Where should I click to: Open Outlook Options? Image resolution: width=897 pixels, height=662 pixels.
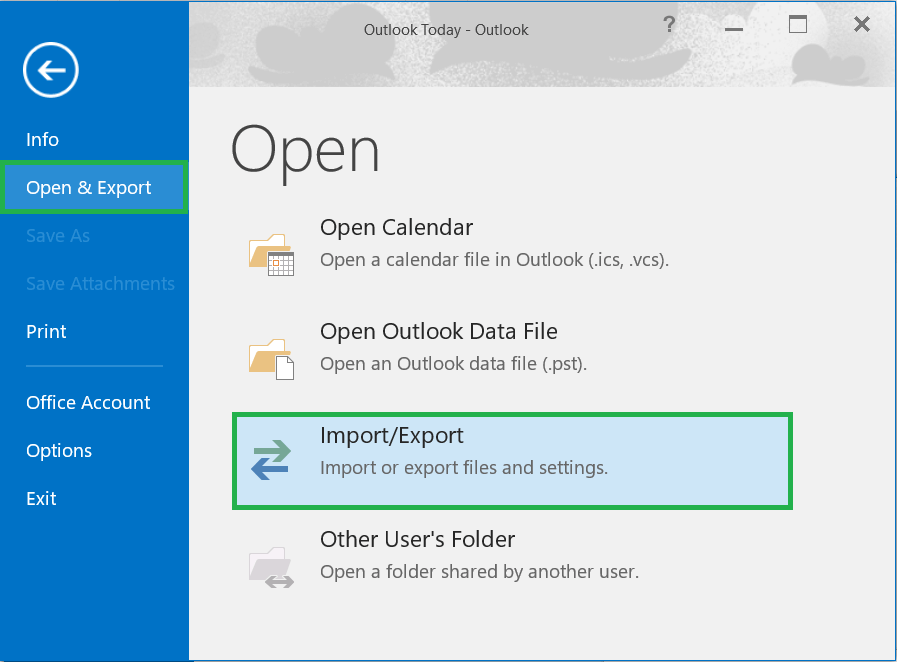coord(59,451)
